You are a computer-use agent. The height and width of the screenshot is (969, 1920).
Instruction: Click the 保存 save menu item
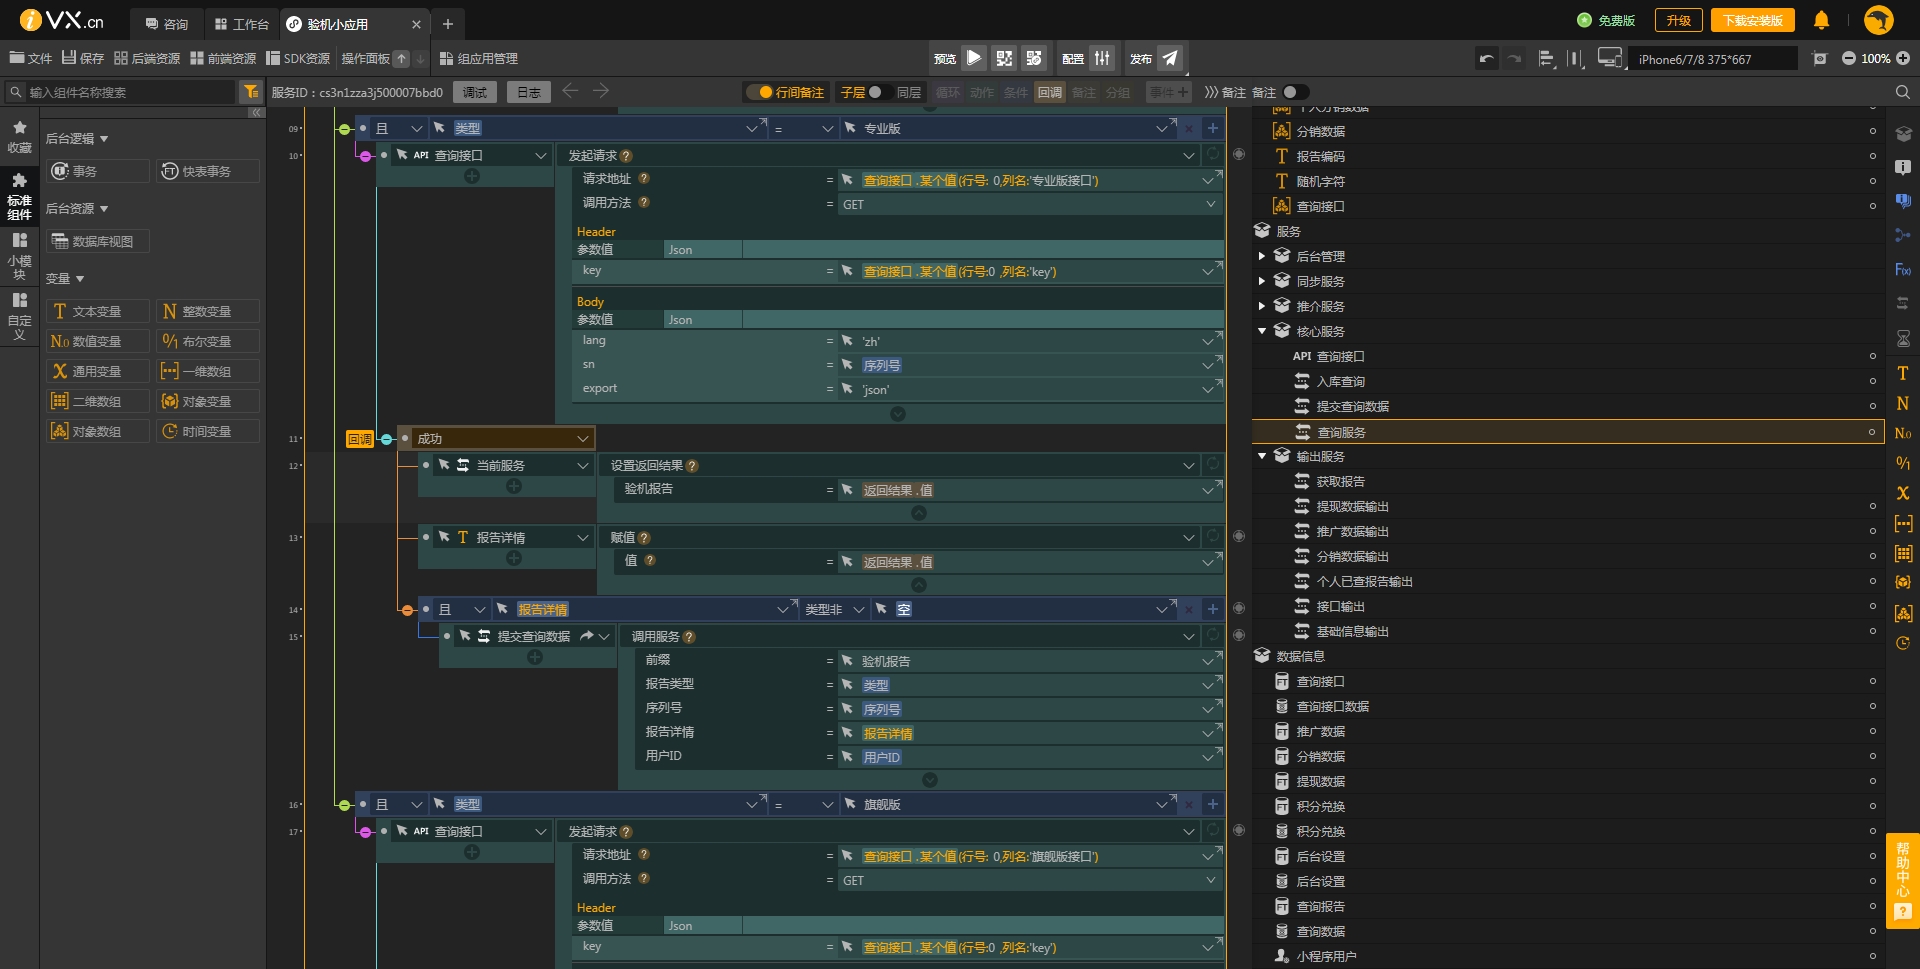pyautogui.click(x=83, y=58)
